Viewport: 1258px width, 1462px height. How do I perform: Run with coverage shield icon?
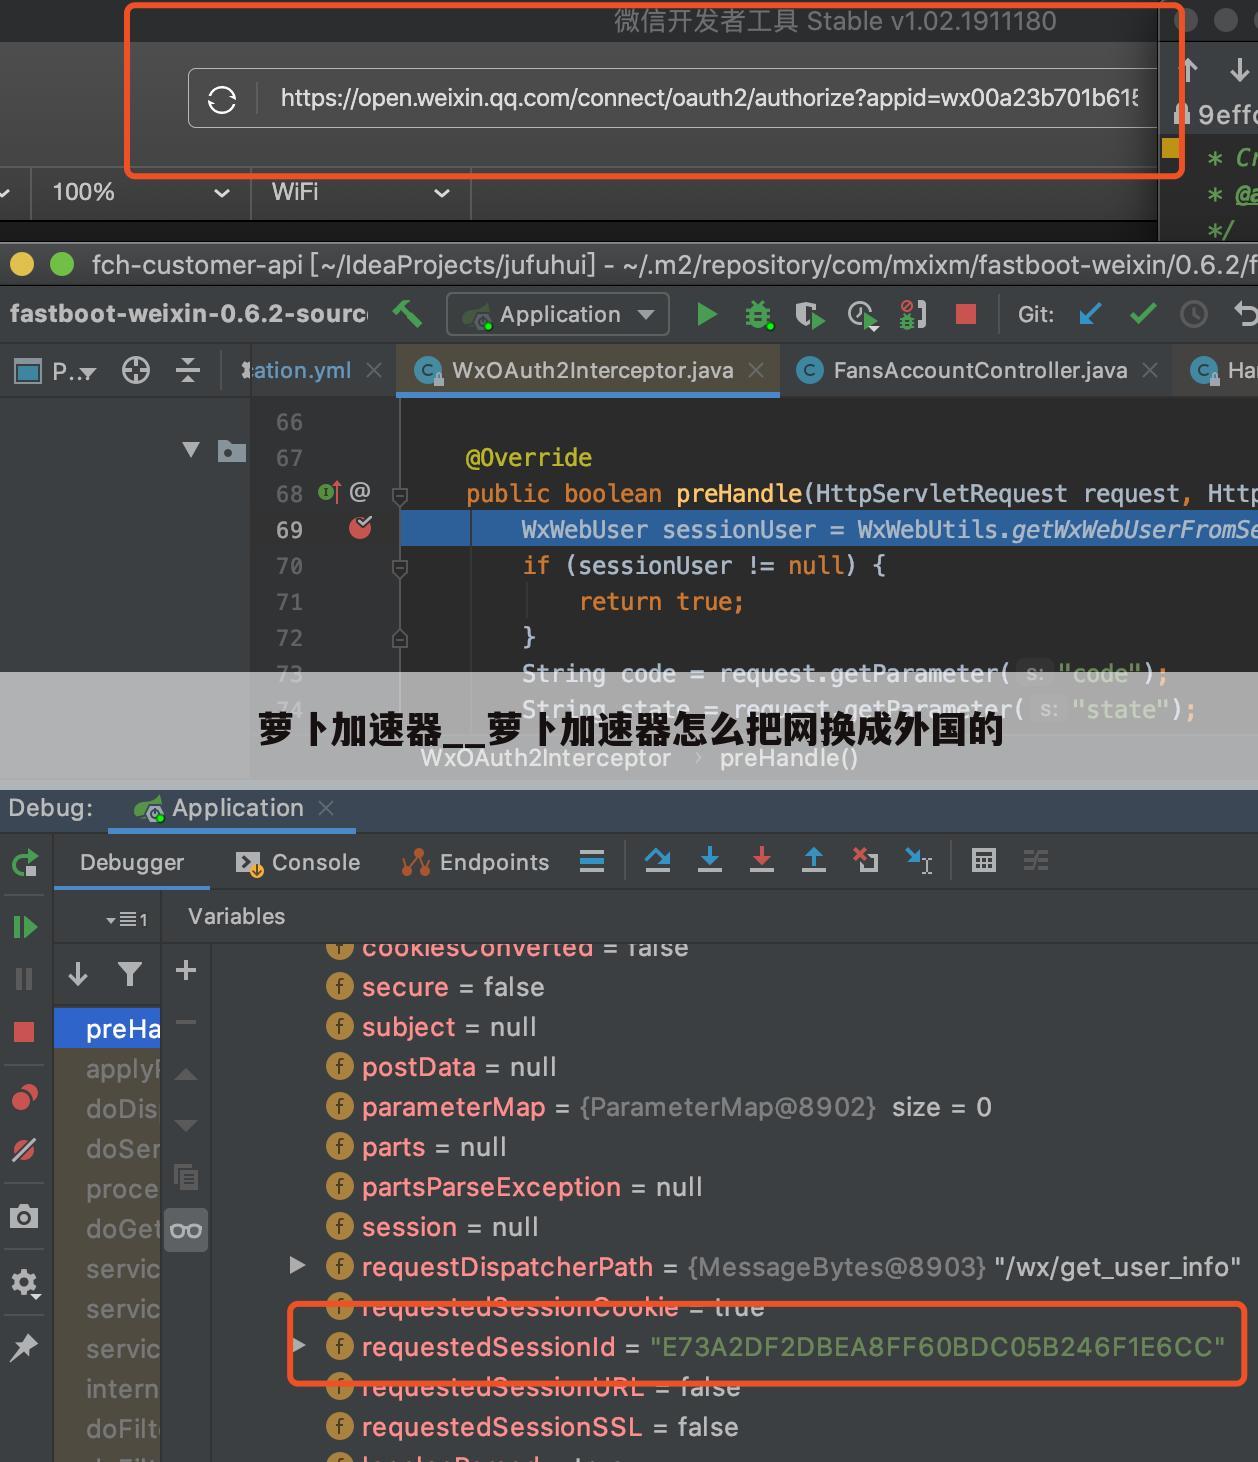point(810,315)
